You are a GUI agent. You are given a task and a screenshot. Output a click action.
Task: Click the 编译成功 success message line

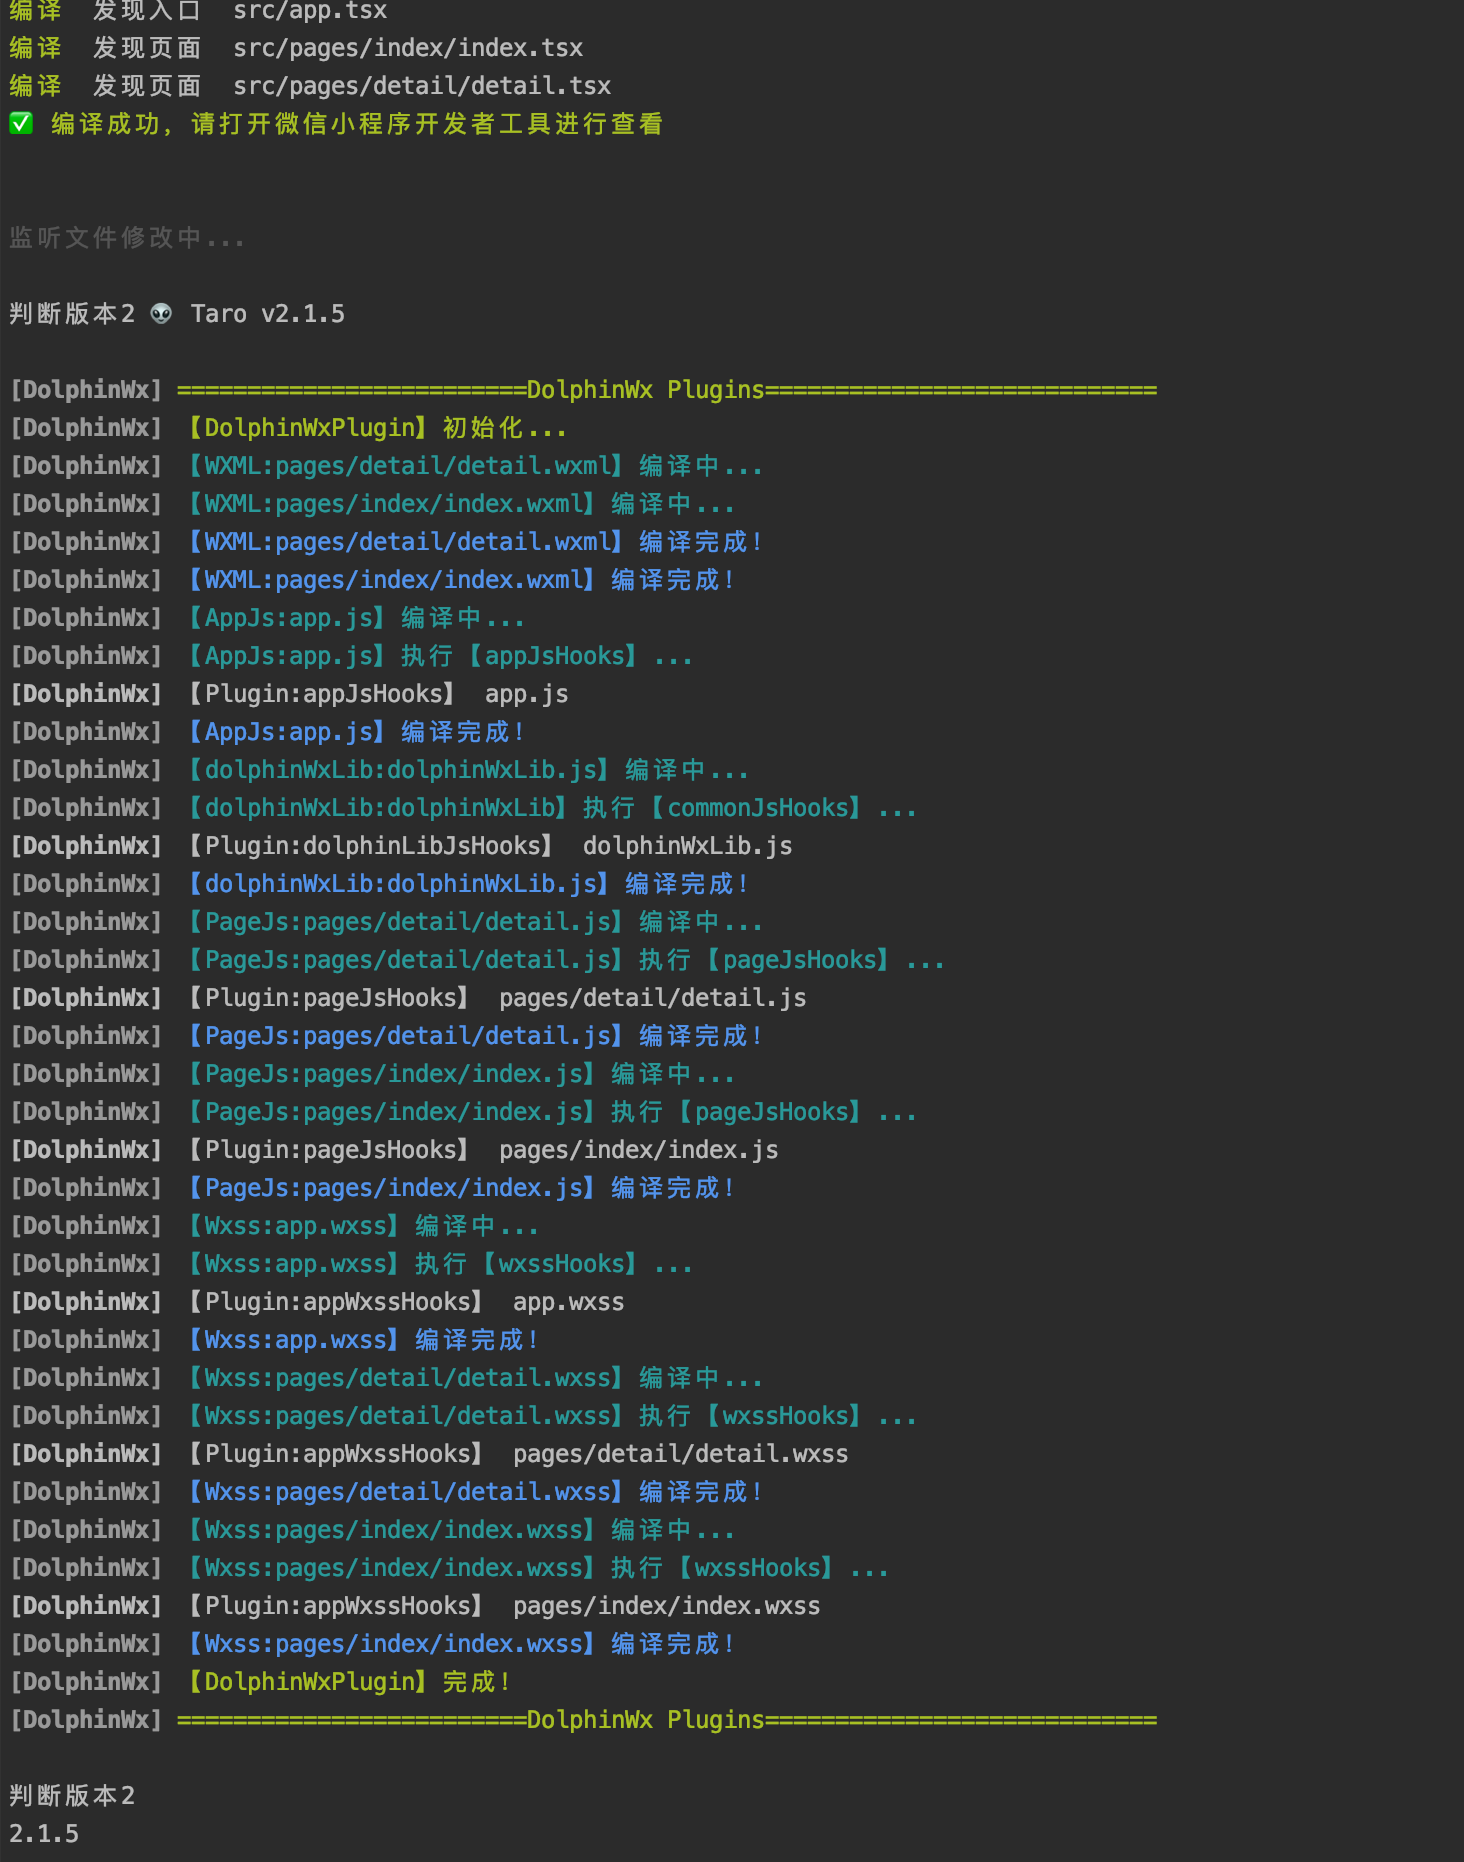coord(336,124)
